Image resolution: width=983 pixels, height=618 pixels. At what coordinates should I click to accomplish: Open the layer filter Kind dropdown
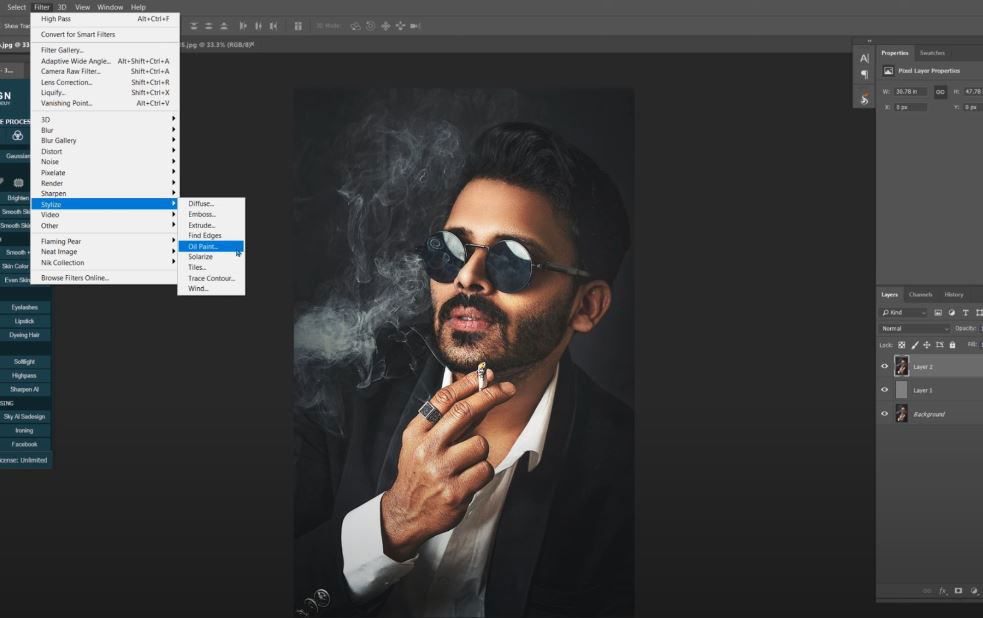pos(903,313)
